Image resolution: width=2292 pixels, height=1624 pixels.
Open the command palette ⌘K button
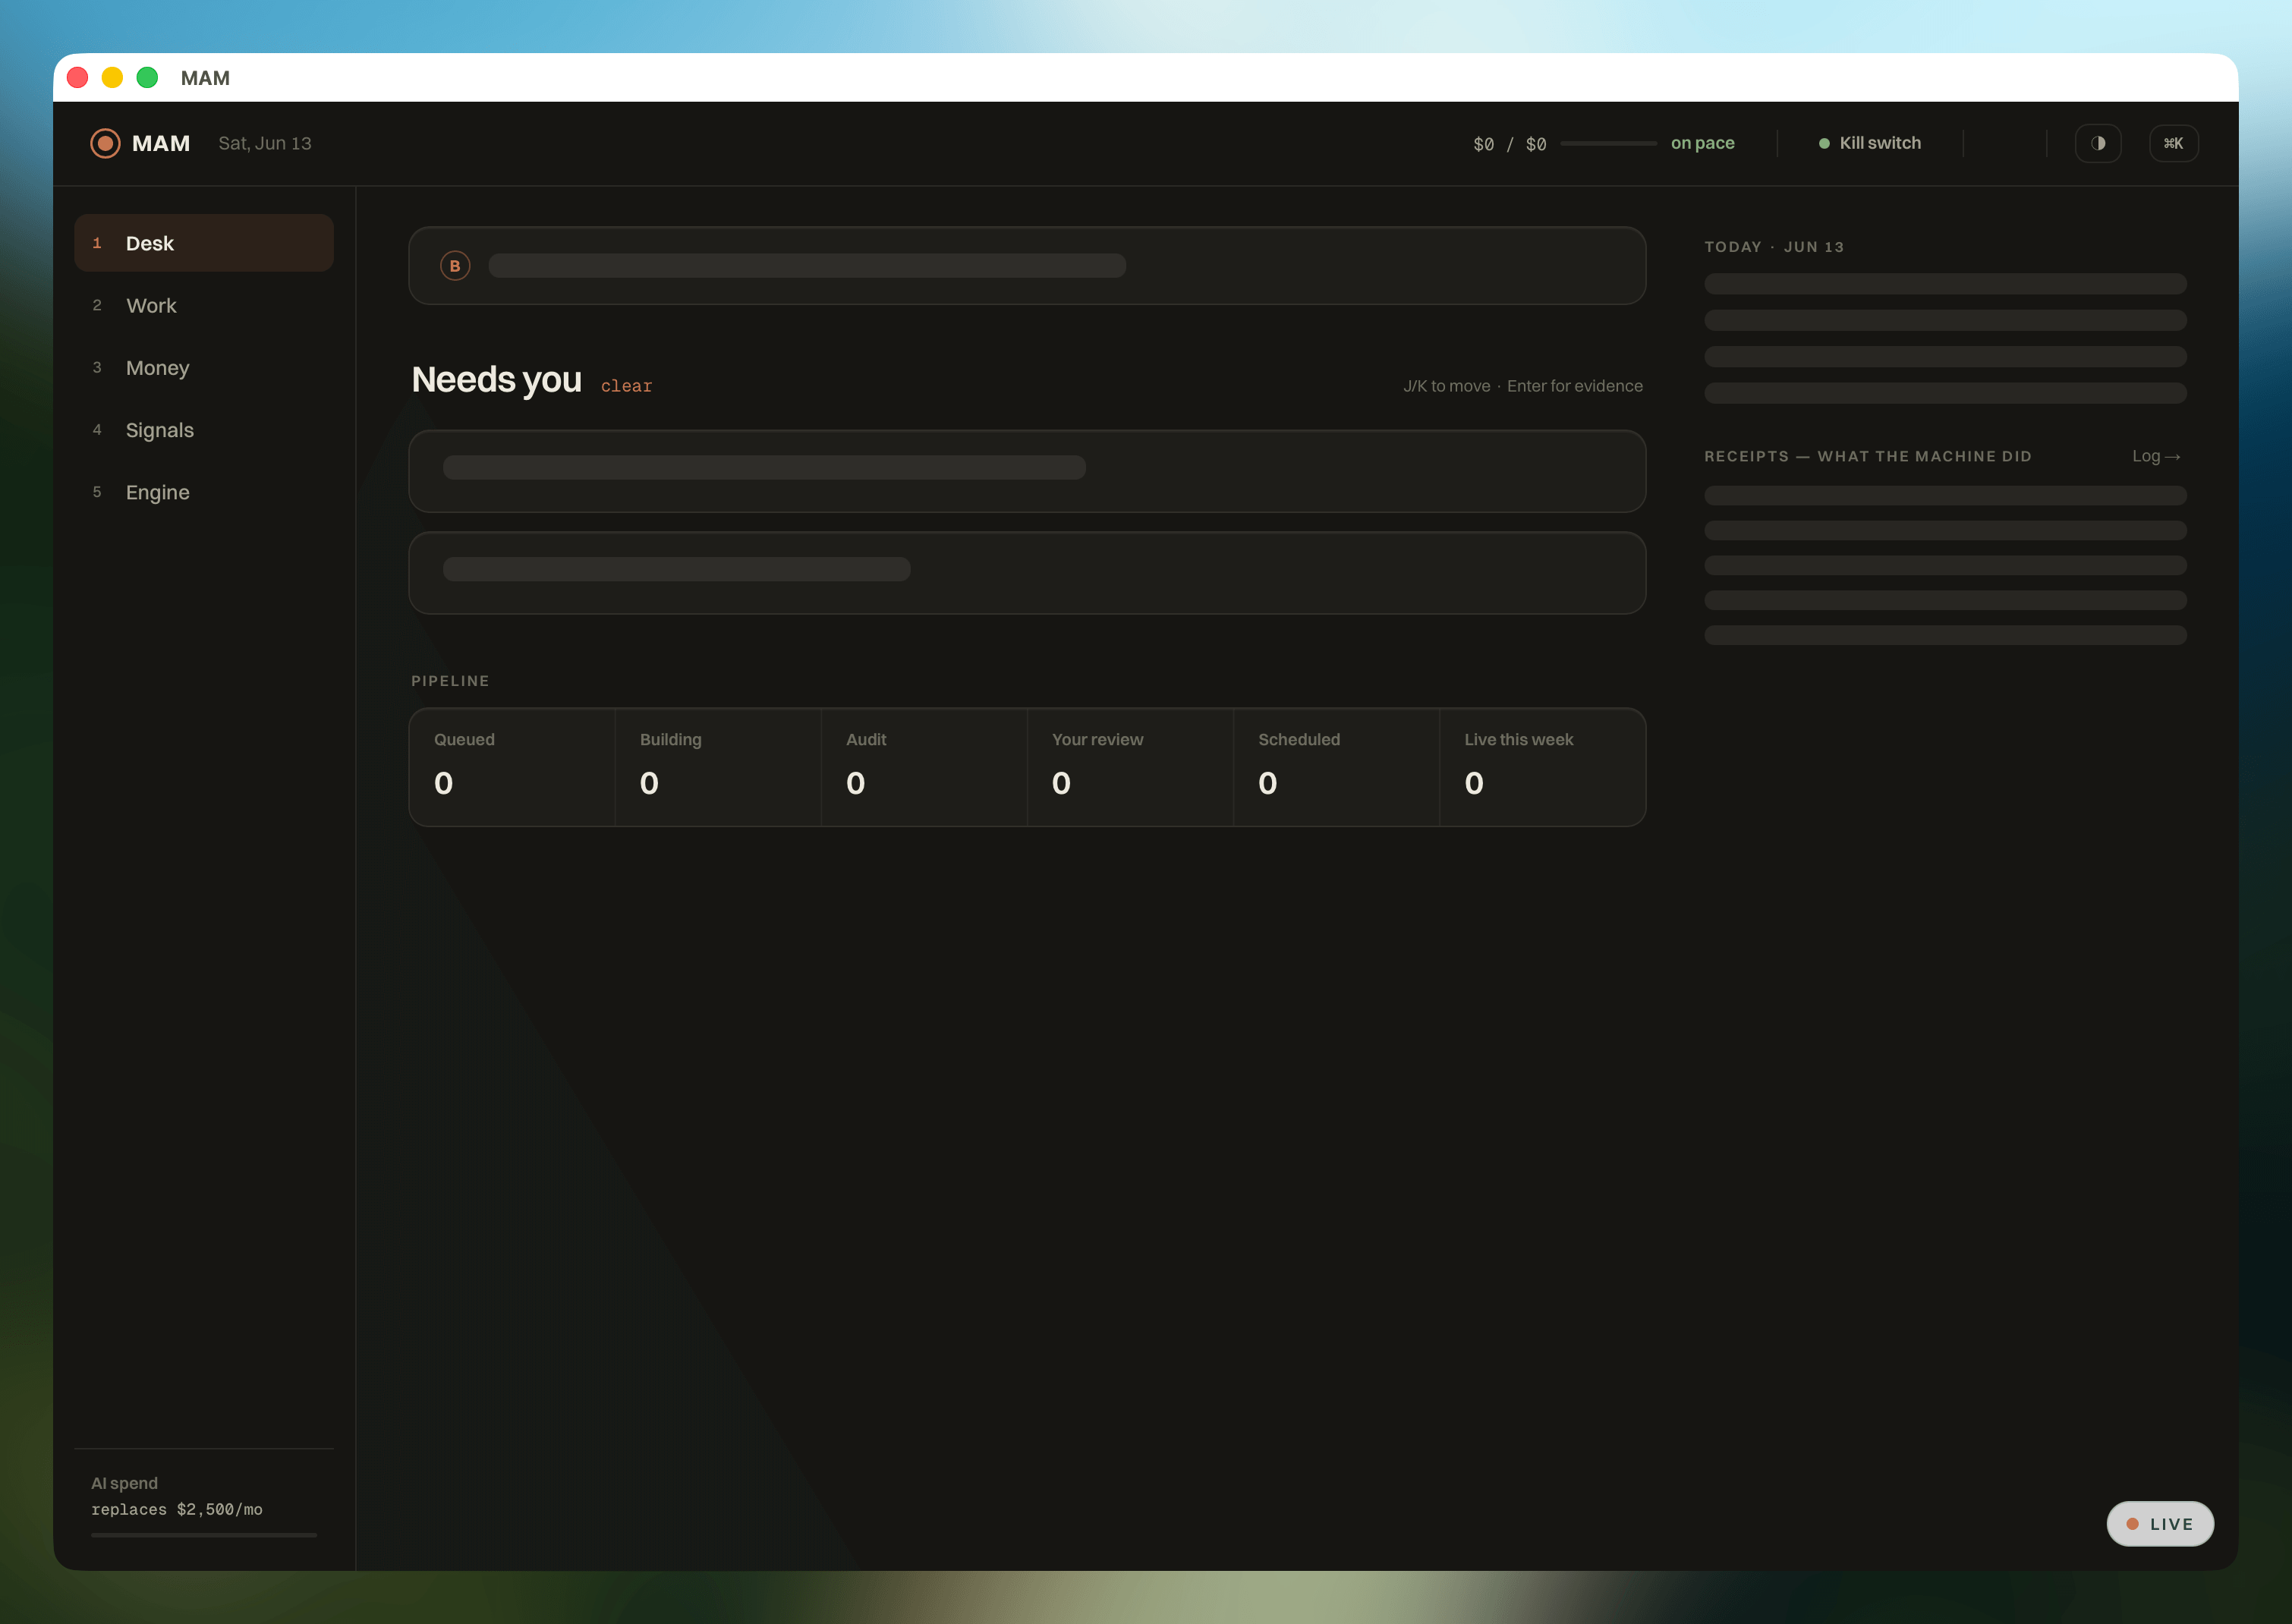(2173, 143)
